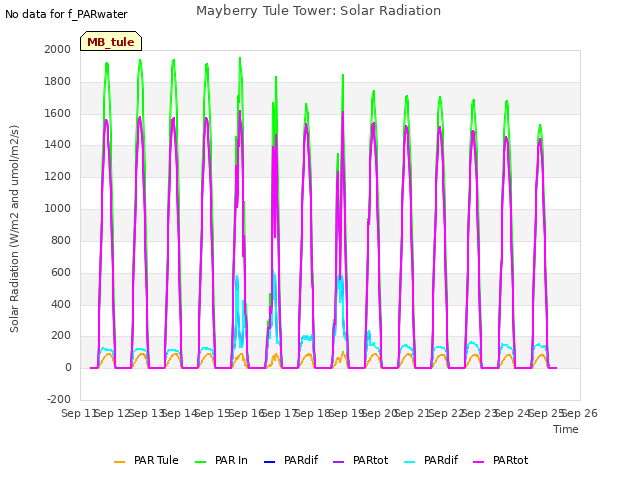Click the 600 y-axis tick label

pyautogui.click(x=61, y=272)
